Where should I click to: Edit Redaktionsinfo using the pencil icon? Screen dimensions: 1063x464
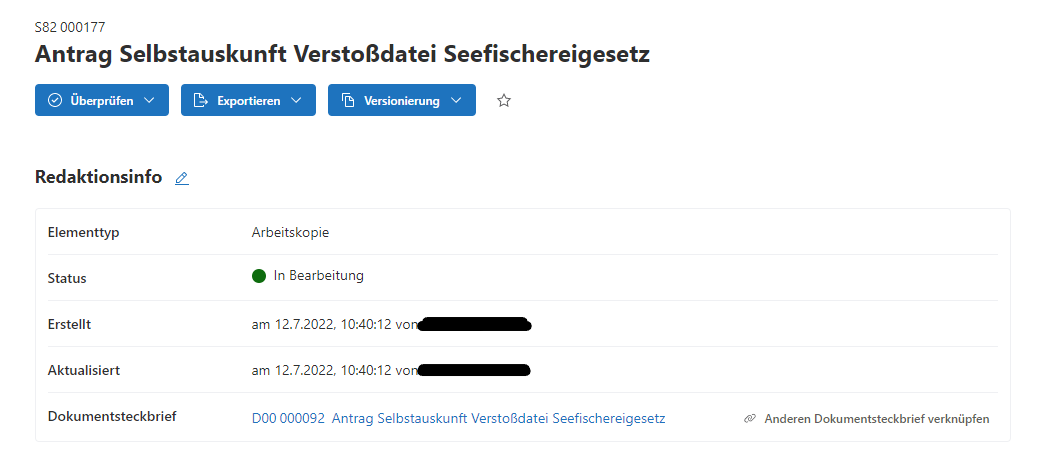pyautogui.click(x=181, y=178)
